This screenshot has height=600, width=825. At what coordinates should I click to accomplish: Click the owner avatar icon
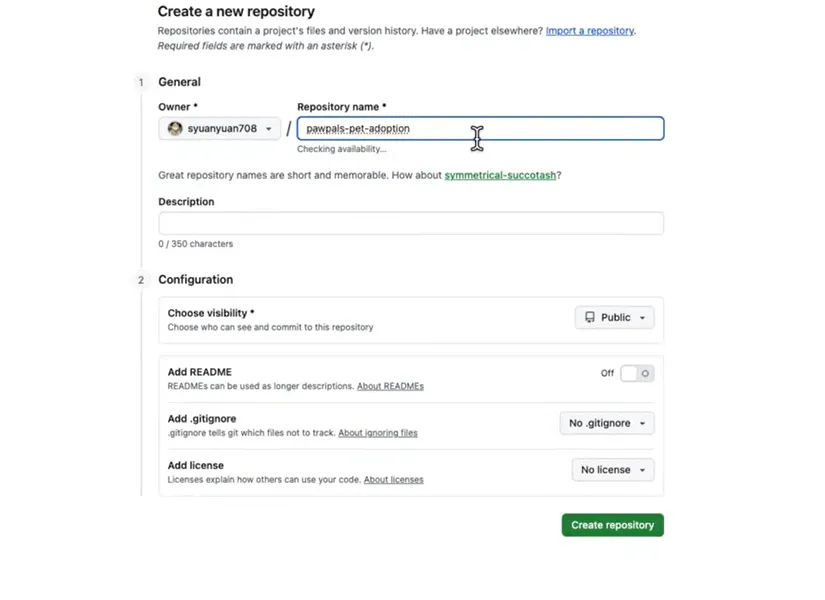point(175,129)
